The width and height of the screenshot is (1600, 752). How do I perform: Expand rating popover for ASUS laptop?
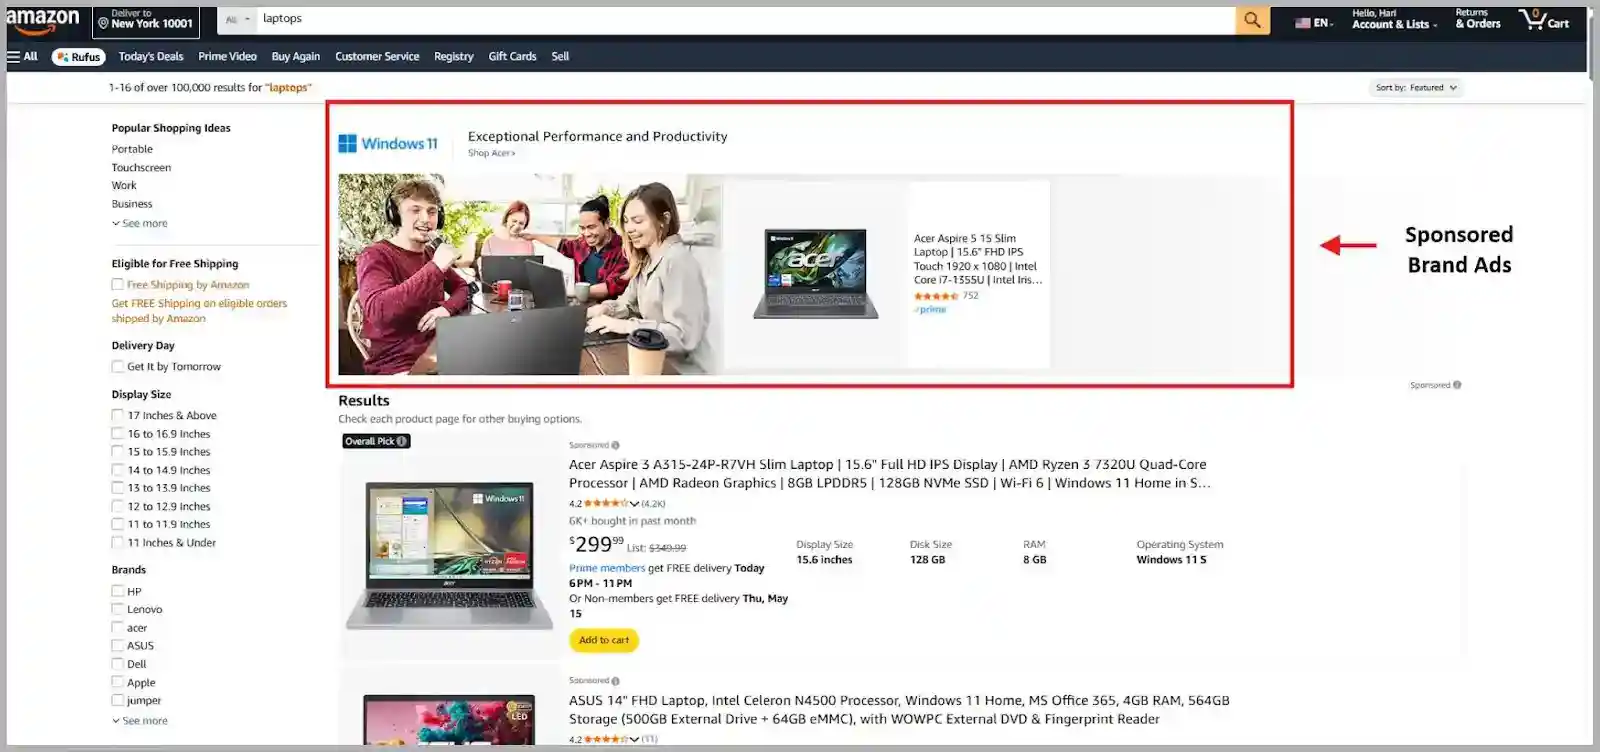pyautogui.click(x=634, y=740)
